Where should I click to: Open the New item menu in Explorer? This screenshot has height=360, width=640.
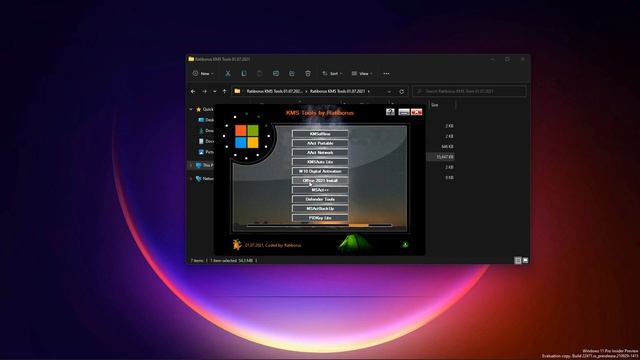(203, 73)
